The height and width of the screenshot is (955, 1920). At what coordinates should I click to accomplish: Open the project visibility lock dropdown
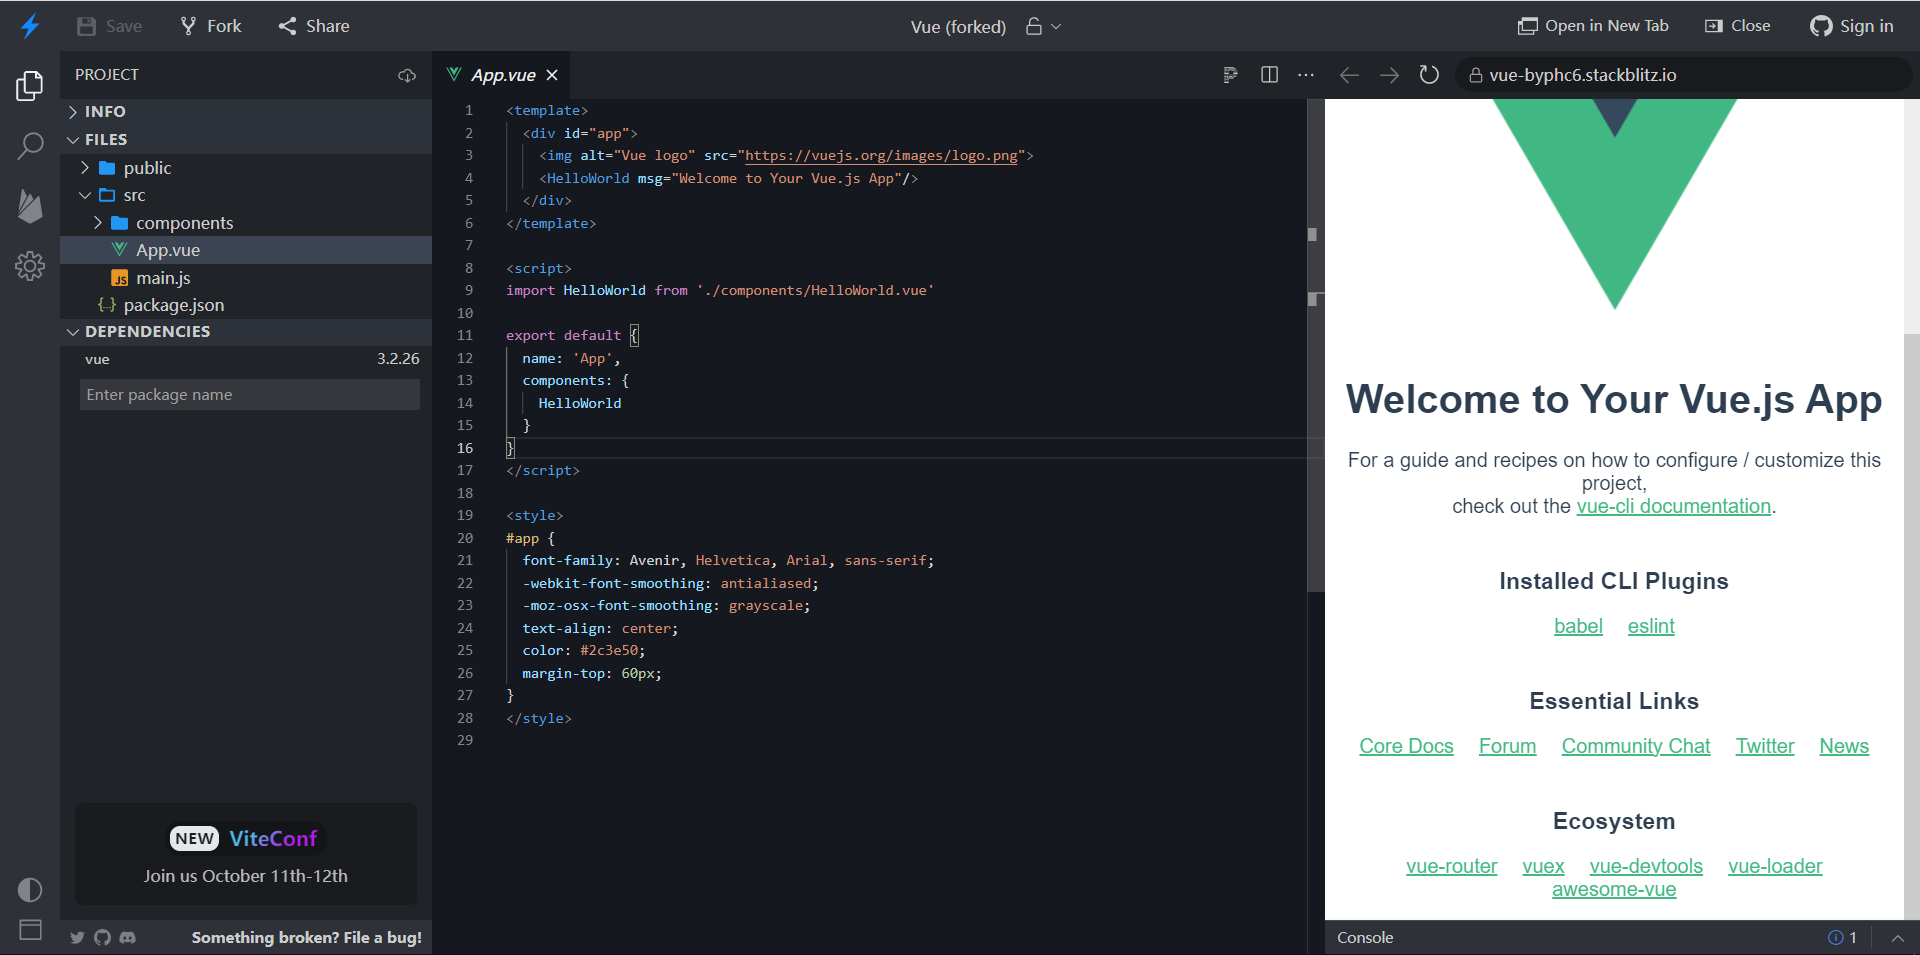tap(1043, 26)
